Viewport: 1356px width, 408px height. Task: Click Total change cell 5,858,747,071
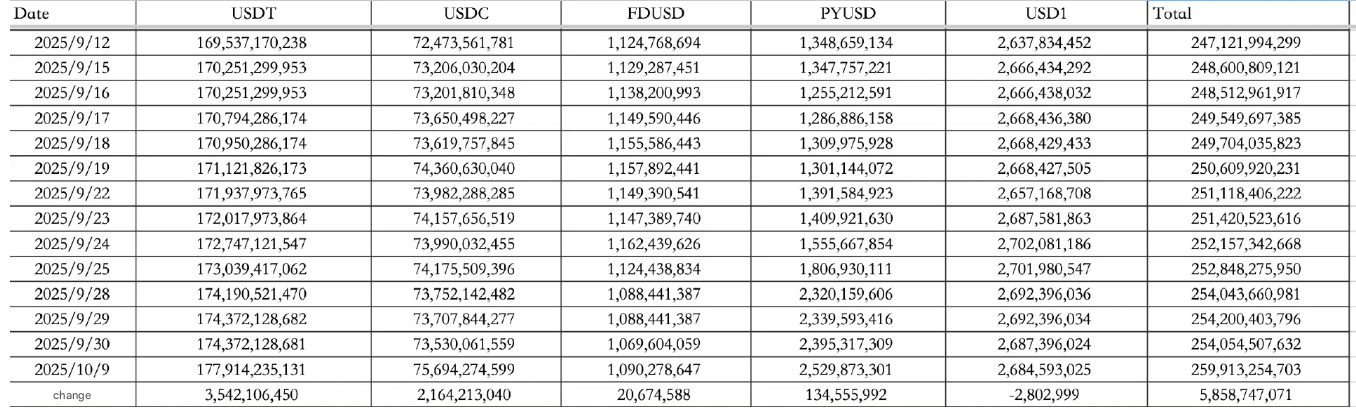[x=1250, y=396]
